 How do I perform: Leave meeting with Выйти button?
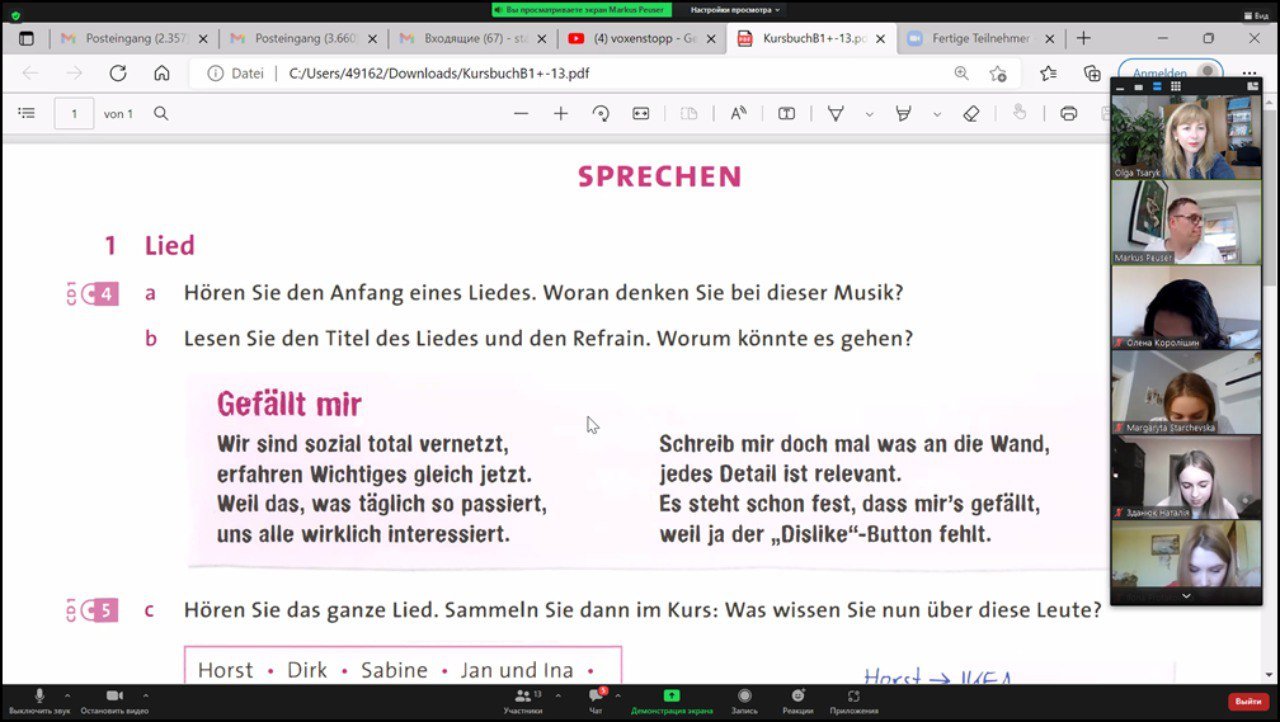pyautogui.click(x=1248, y=701)
